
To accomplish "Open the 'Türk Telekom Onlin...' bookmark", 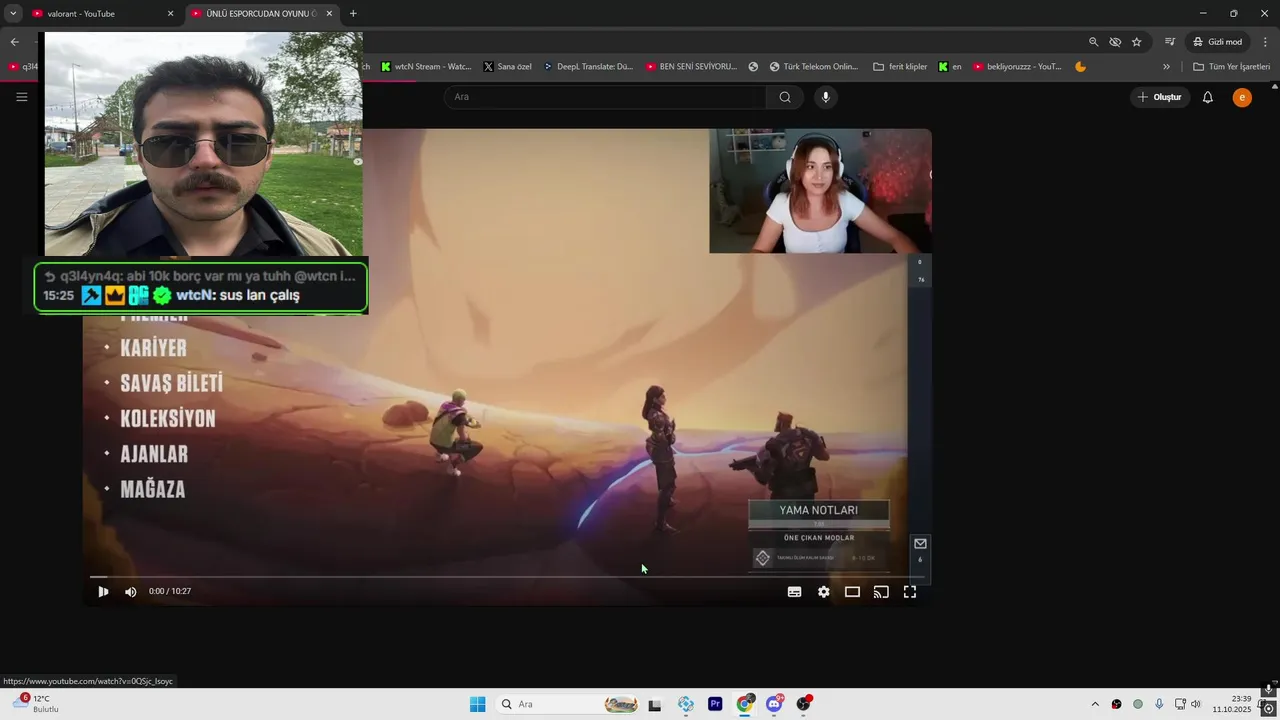I will [813, 67].
